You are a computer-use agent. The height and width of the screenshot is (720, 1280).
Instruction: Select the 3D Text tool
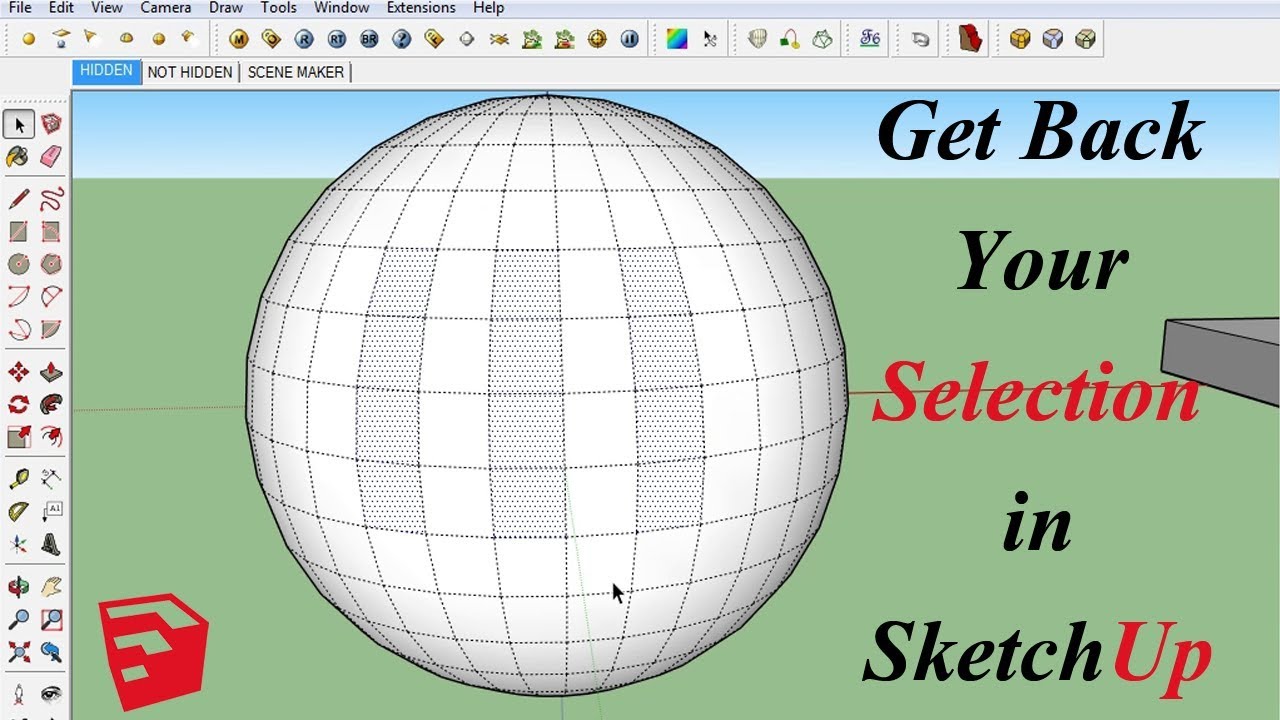[51, 545]
